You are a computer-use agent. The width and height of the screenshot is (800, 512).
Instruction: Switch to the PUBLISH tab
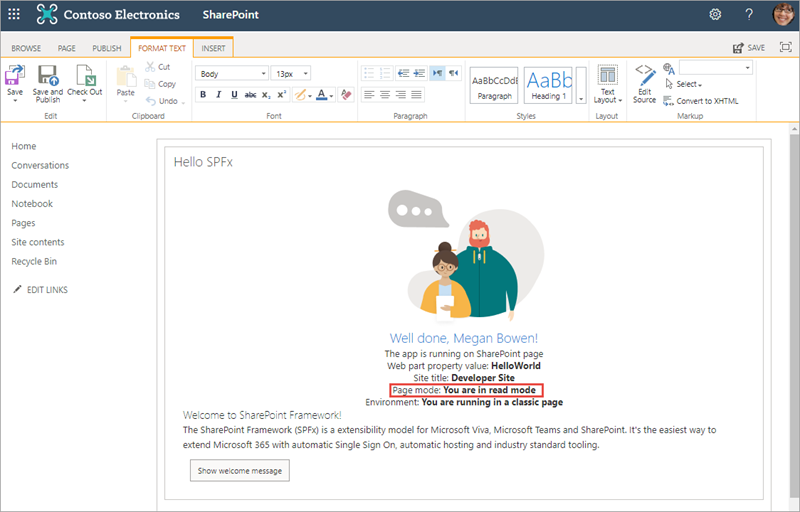click(x=107, y=48)
